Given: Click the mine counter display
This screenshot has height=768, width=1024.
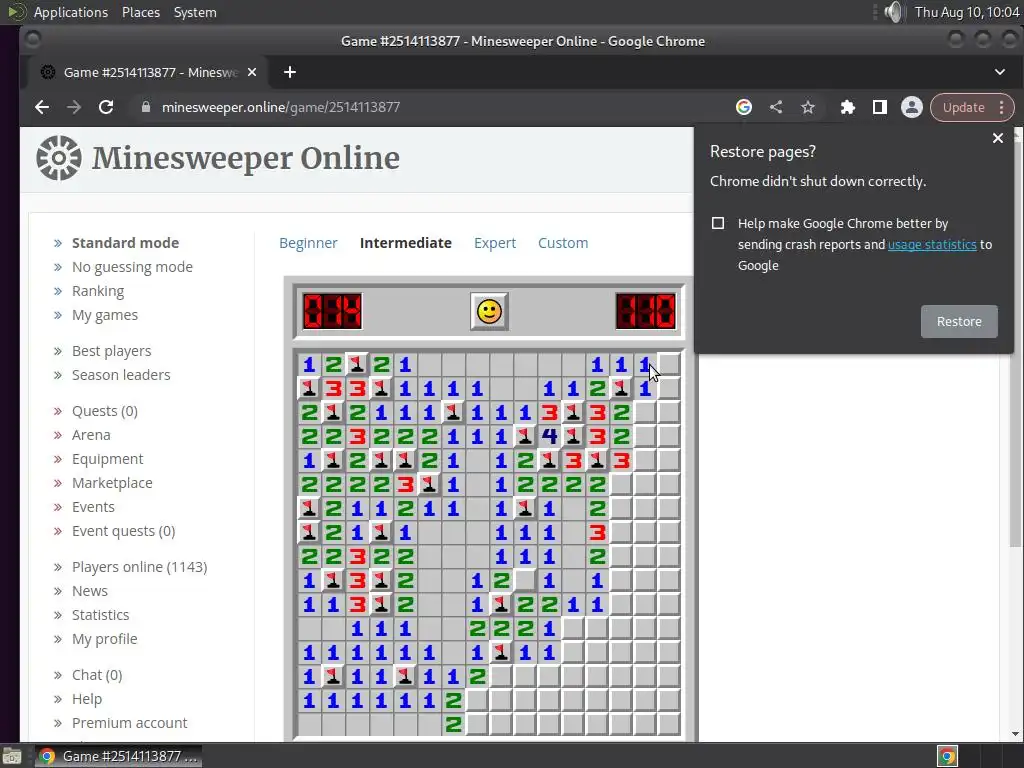Looking at the screenshot, I should [x=332, y=311].
